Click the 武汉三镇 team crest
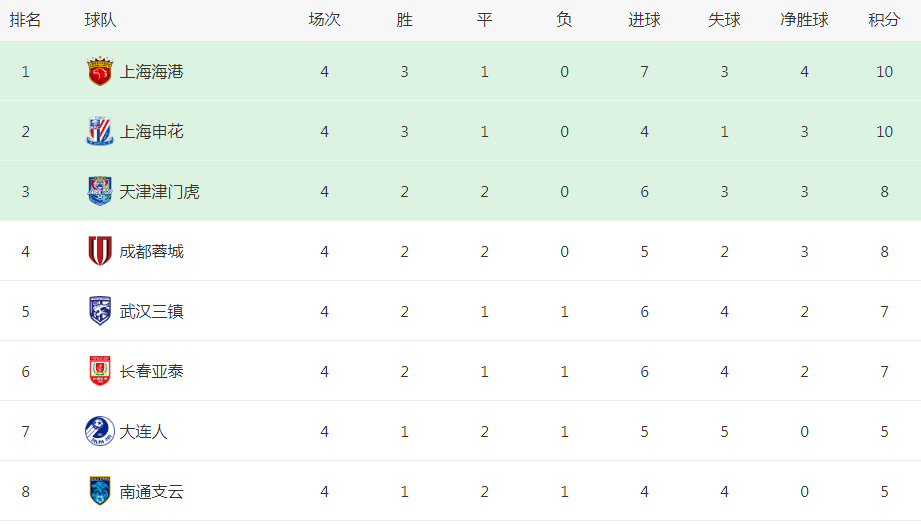Viewport: 921px width, 526px height. point(99,311)
